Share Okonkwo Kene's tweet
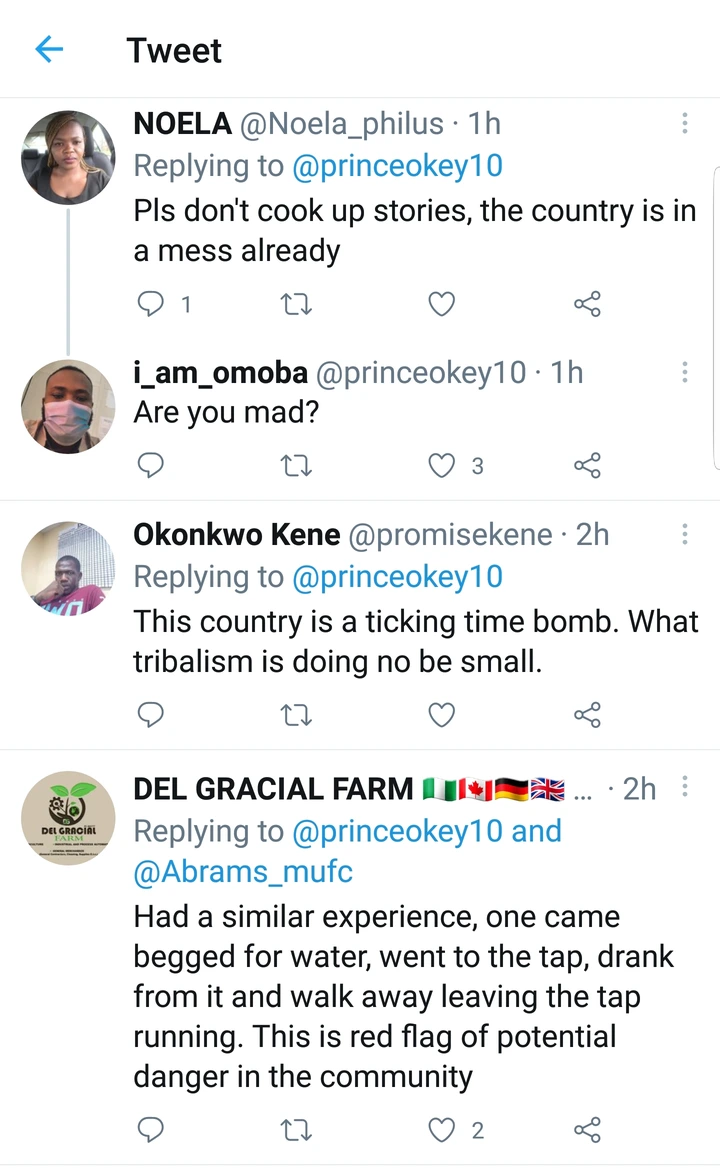 point(587,714)
